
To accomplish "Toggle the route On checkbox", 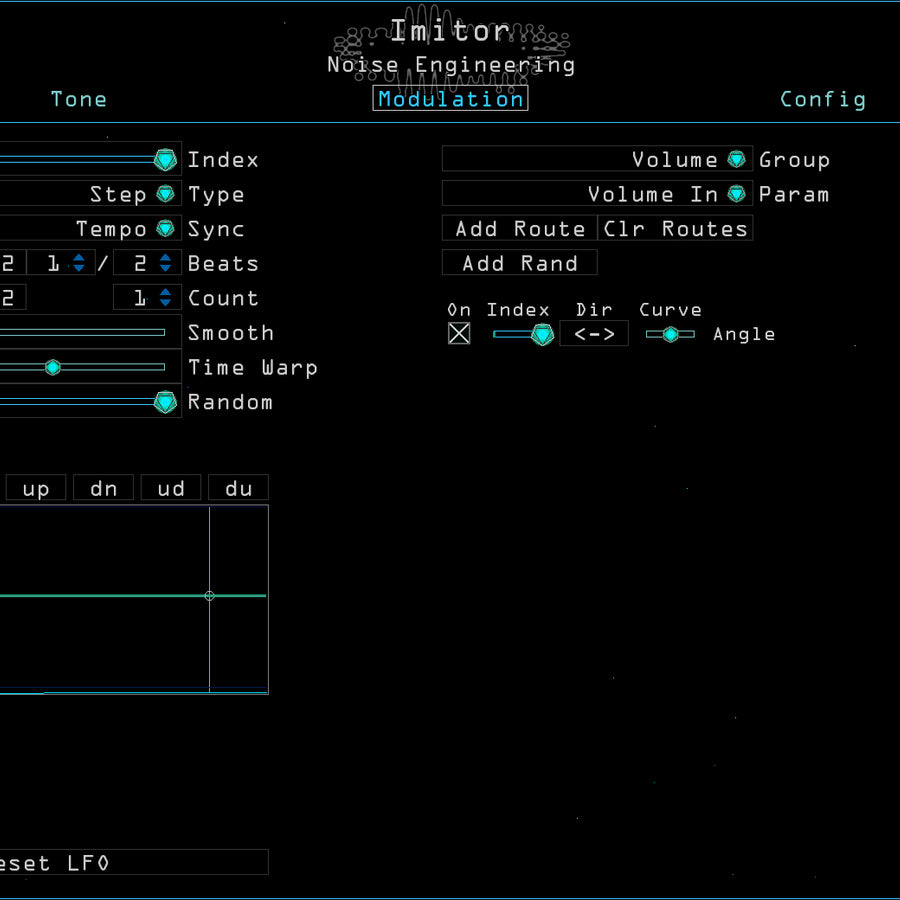I will tap(459, 334).
